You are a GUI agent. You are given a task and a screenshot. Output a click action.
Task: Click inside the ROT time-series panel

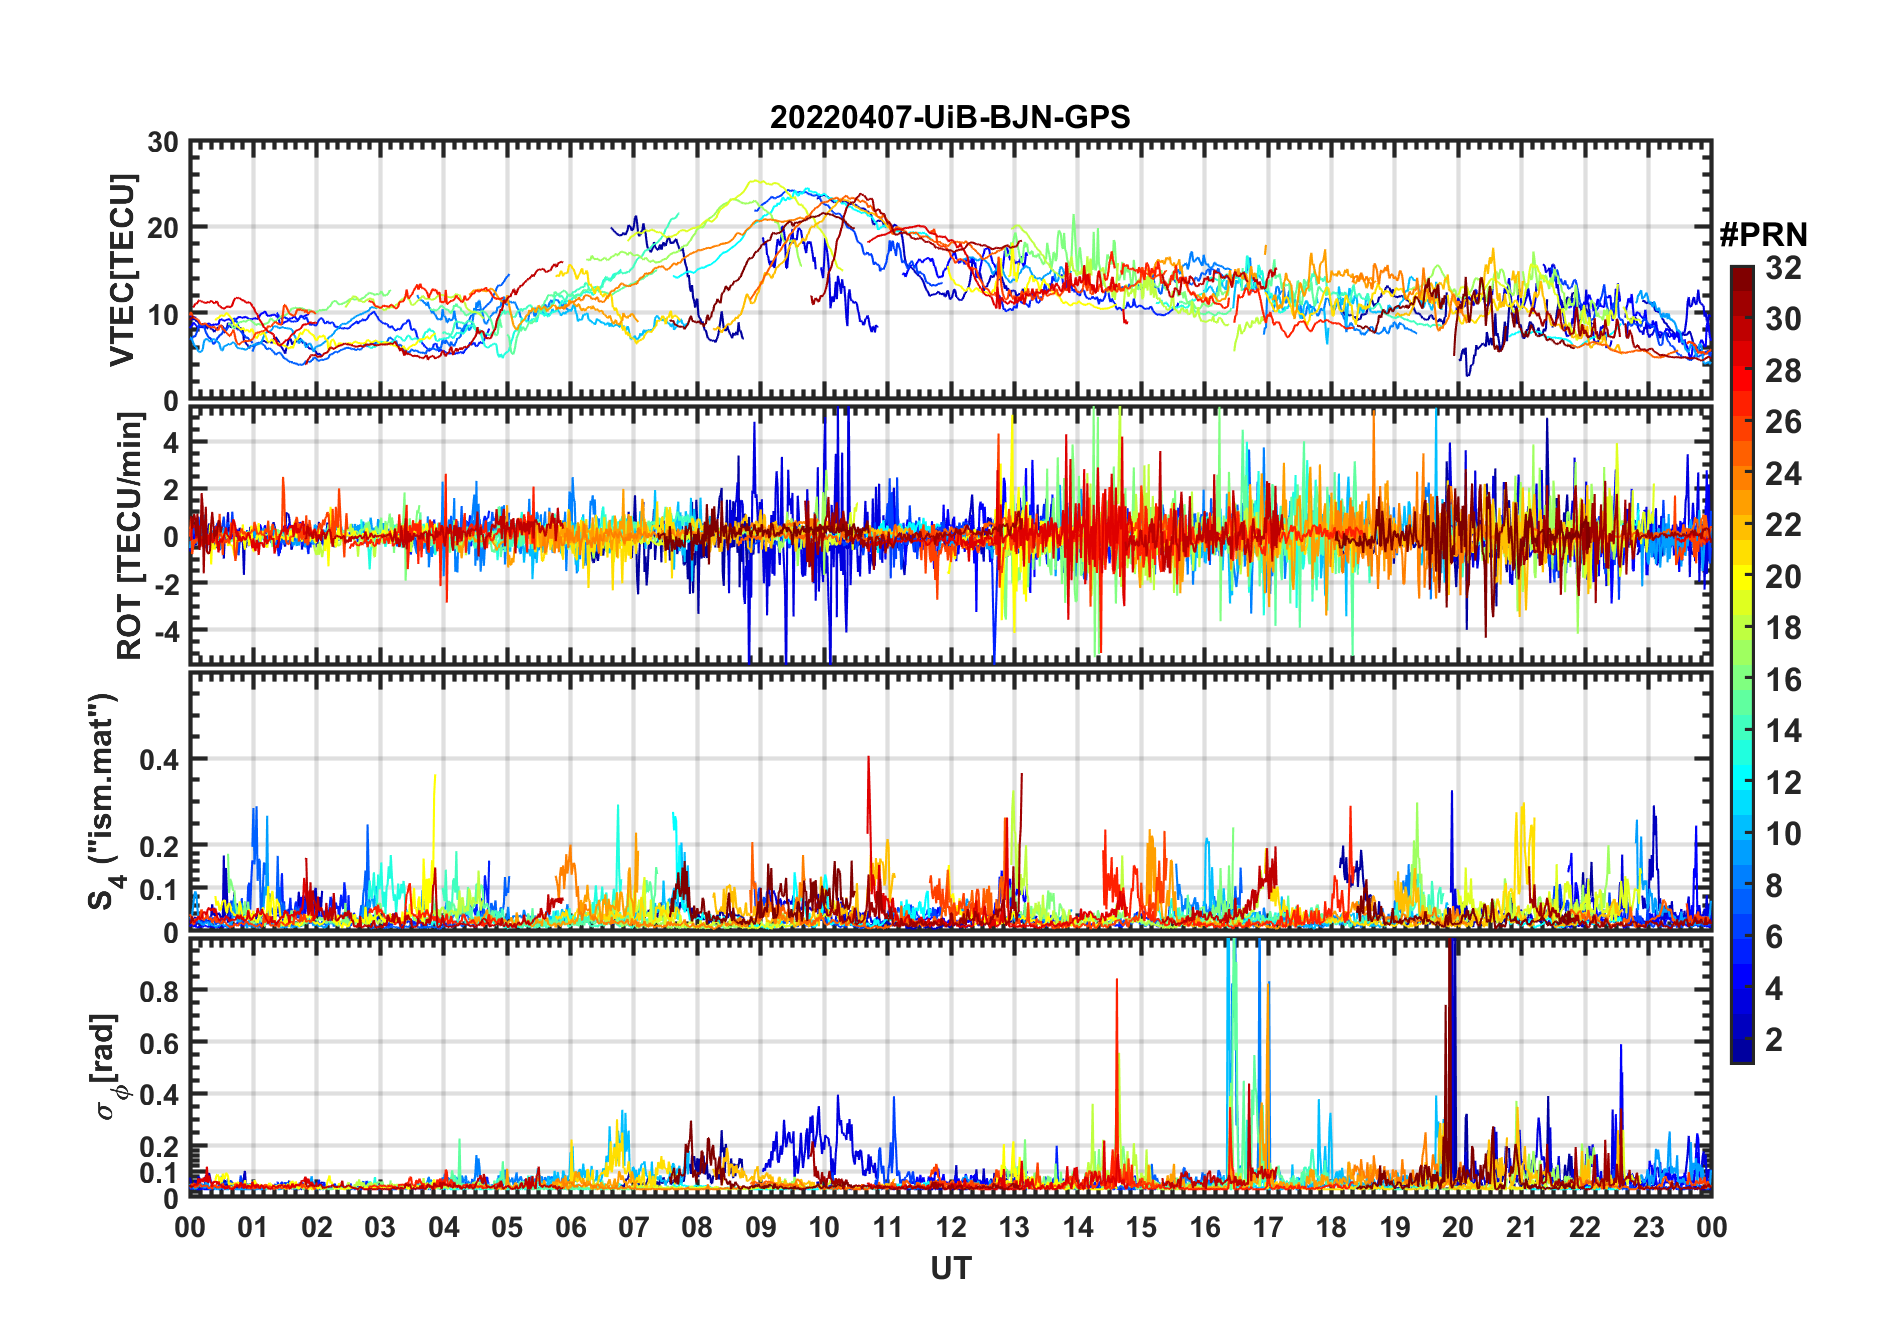click(x=950, y=534)
